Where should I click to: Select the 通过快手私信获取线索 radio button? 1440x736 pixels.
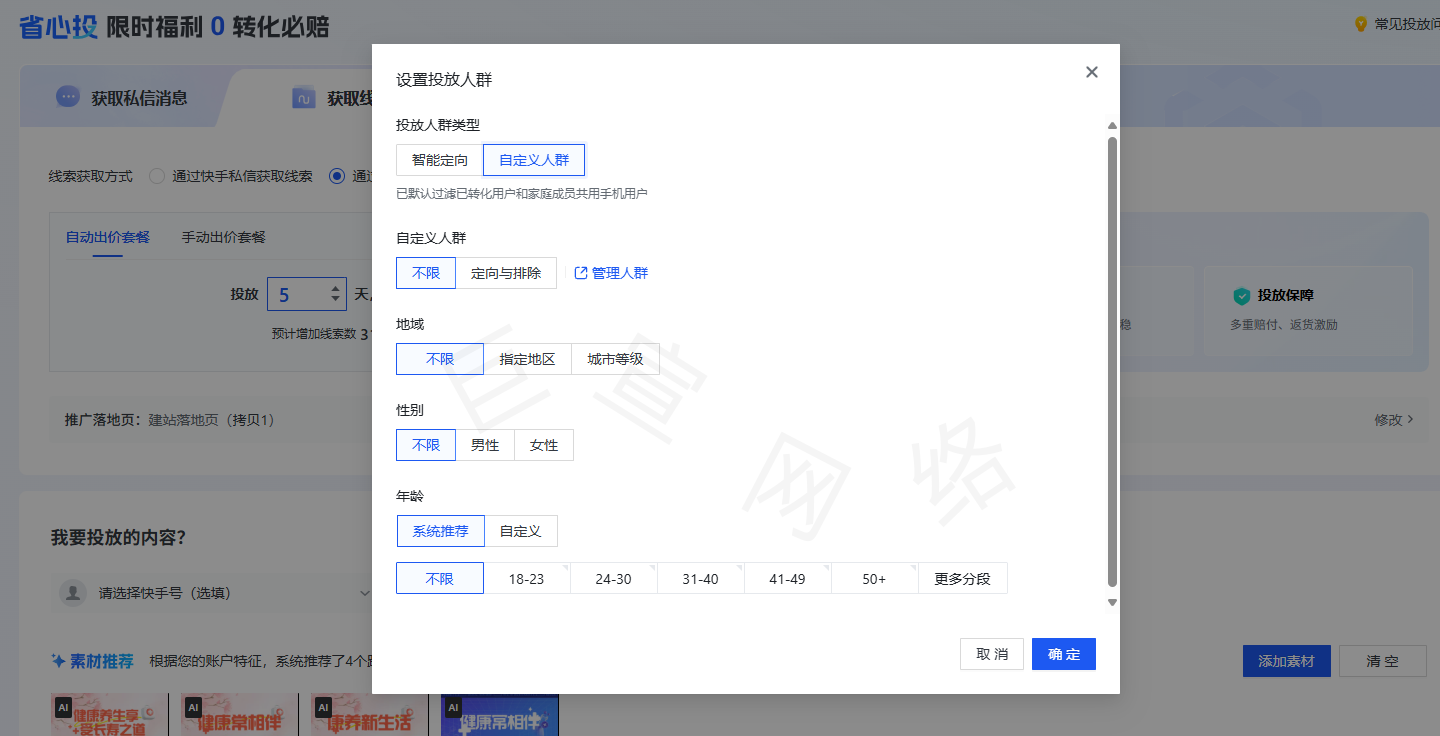point(156,176)
